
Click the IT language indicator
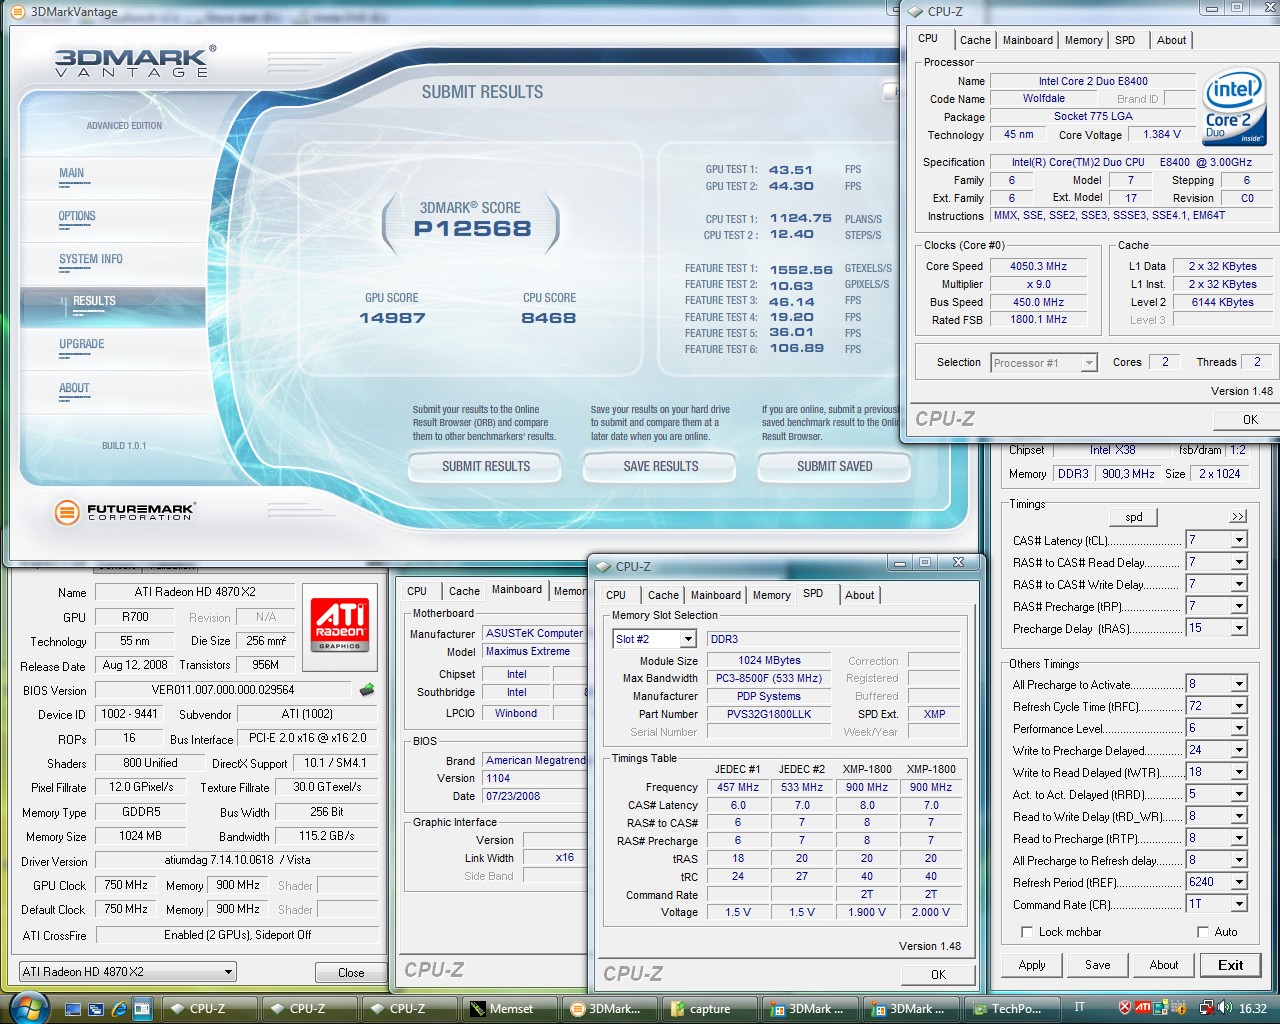pos(1080,1007)
